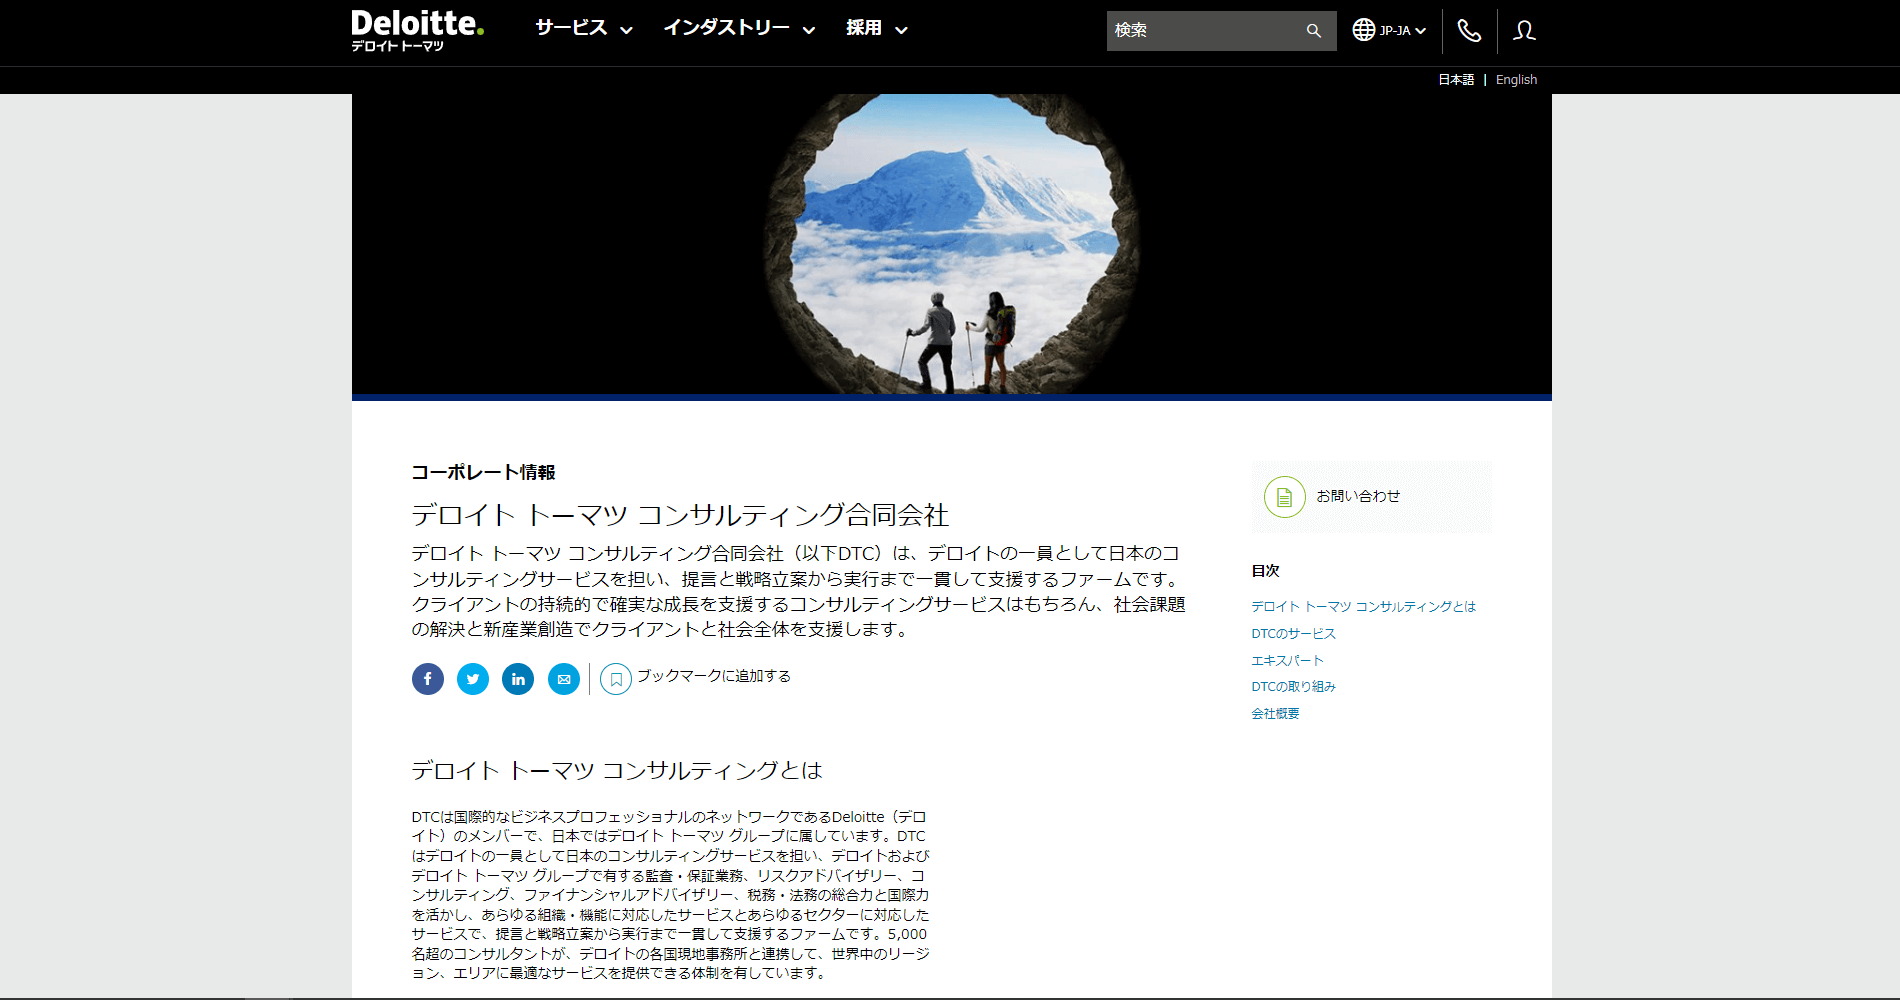Share page on LinkedIn
Viewport: 1900px width, 1000px height.
click(518, 679)
